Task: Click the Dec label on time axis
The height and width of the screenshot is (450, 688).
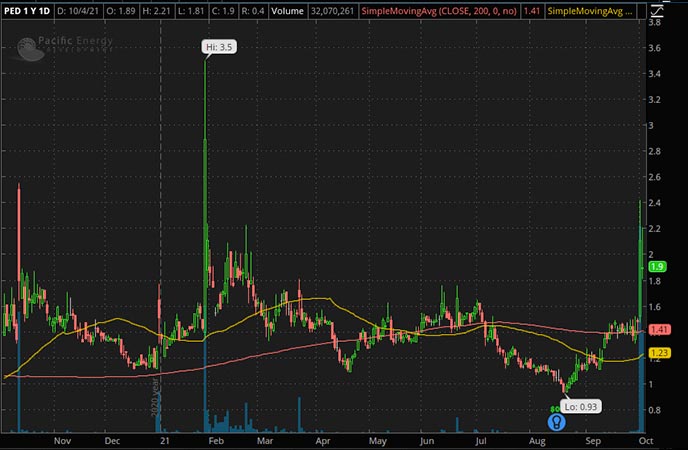Action: 112,441
